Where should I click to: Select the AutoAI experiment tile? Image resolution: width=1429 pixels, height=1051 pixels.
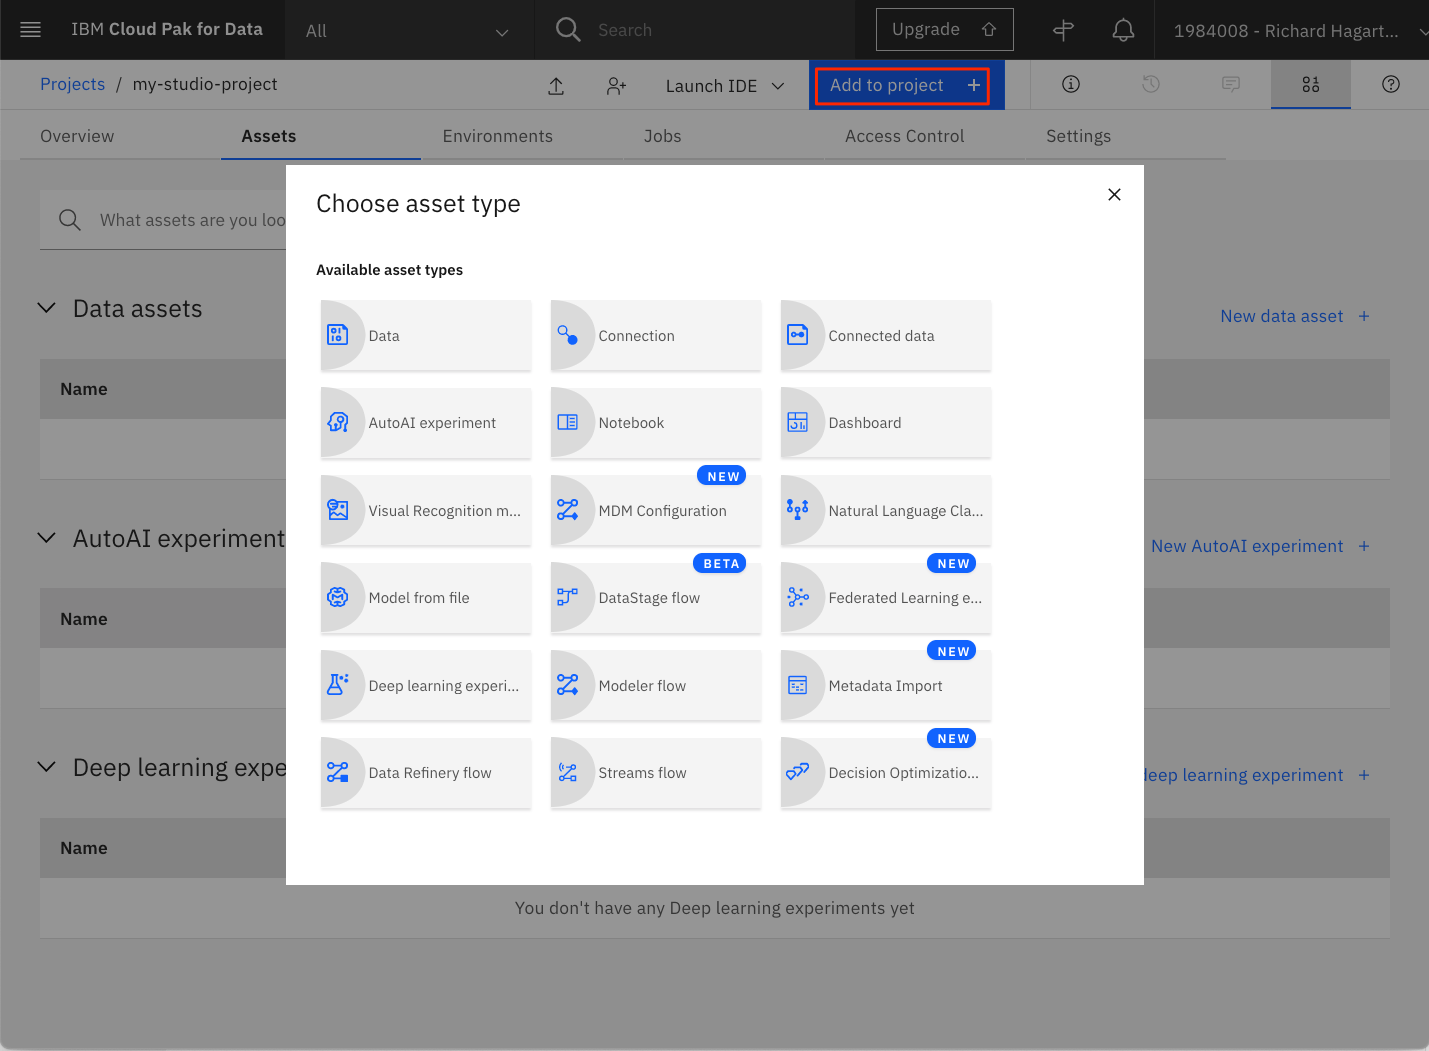tap(426, 423)
